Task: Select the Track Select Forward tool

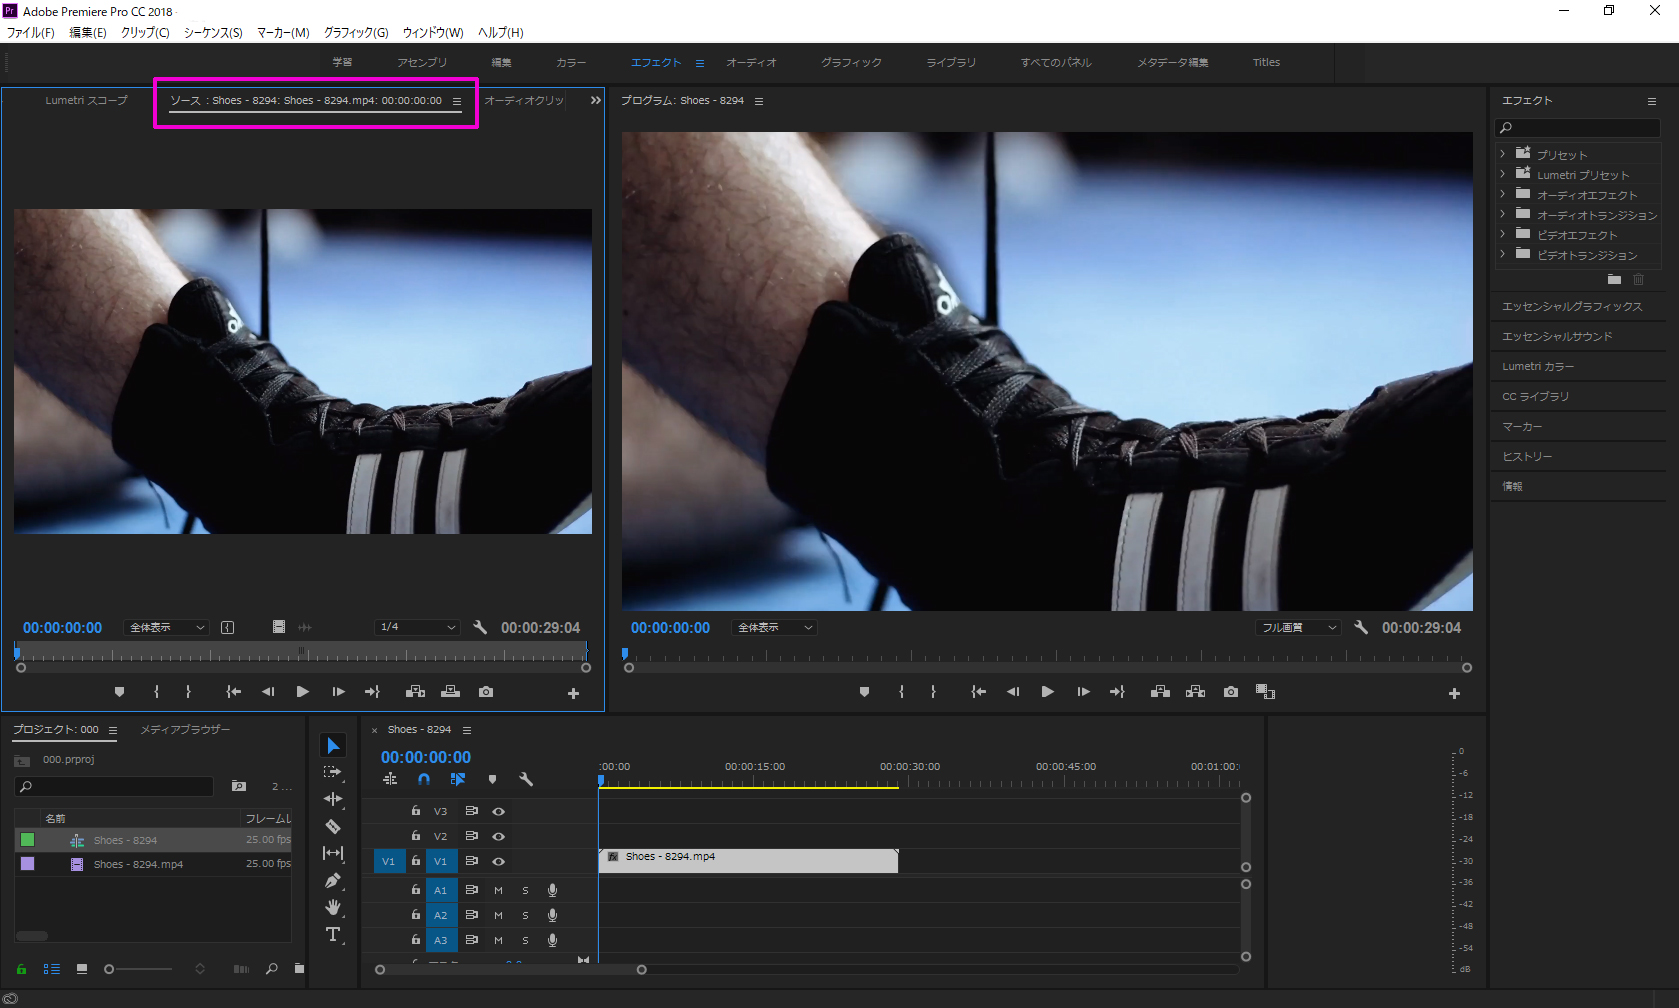Action: point(333,772)
